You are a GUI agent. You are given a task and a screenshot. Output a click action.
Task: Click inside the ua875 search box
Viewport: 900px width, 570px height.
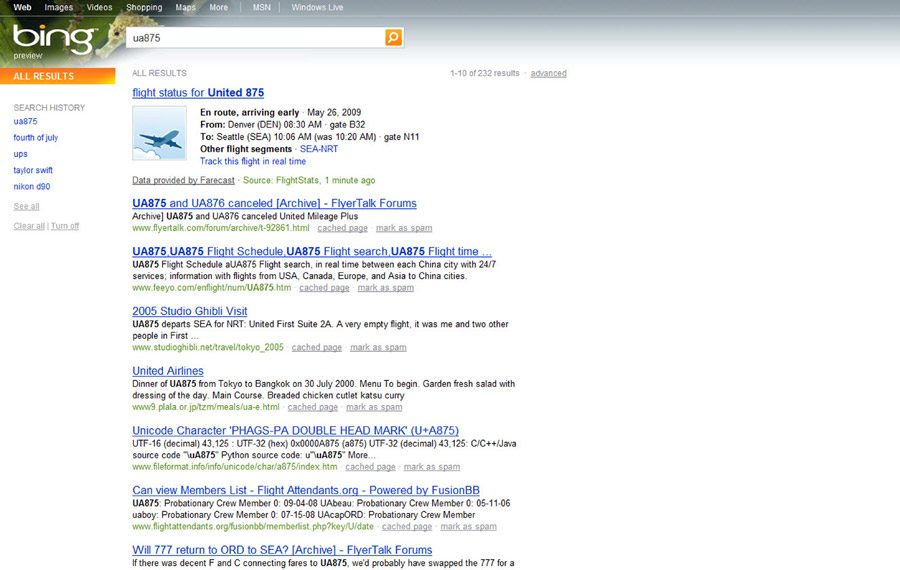coord(255,37)
